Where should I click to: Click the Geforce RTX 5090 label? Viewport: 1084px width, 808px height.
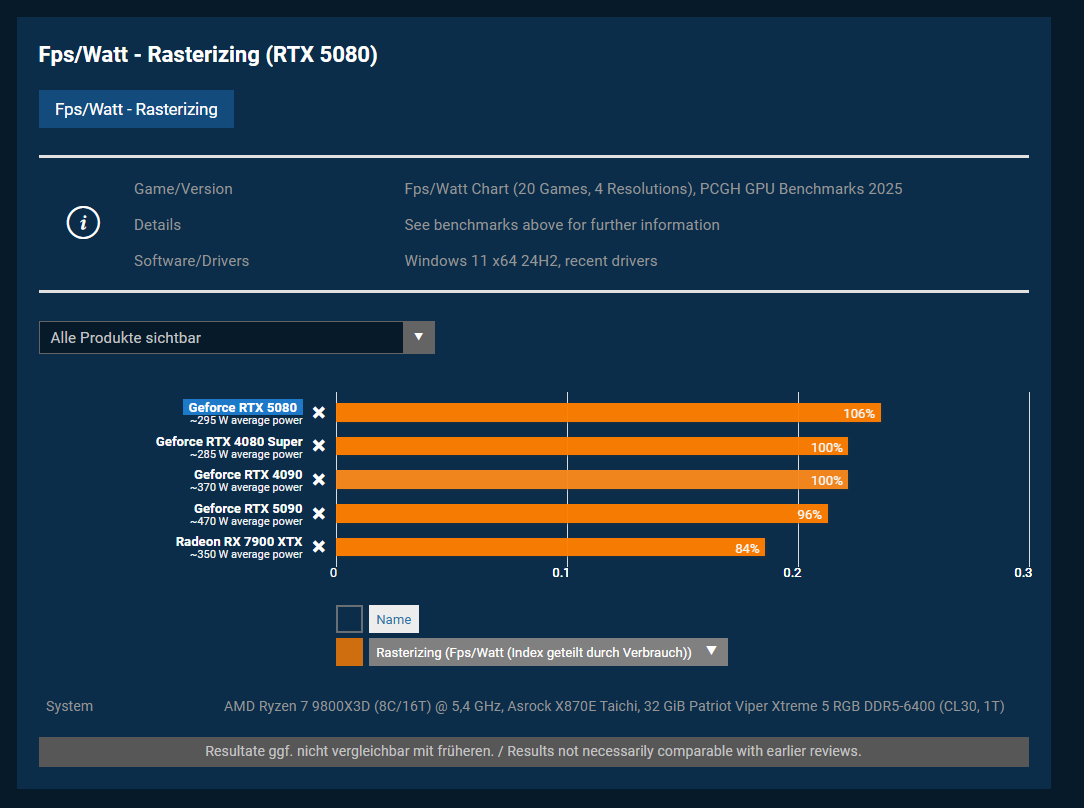click(x=248, y=508)
